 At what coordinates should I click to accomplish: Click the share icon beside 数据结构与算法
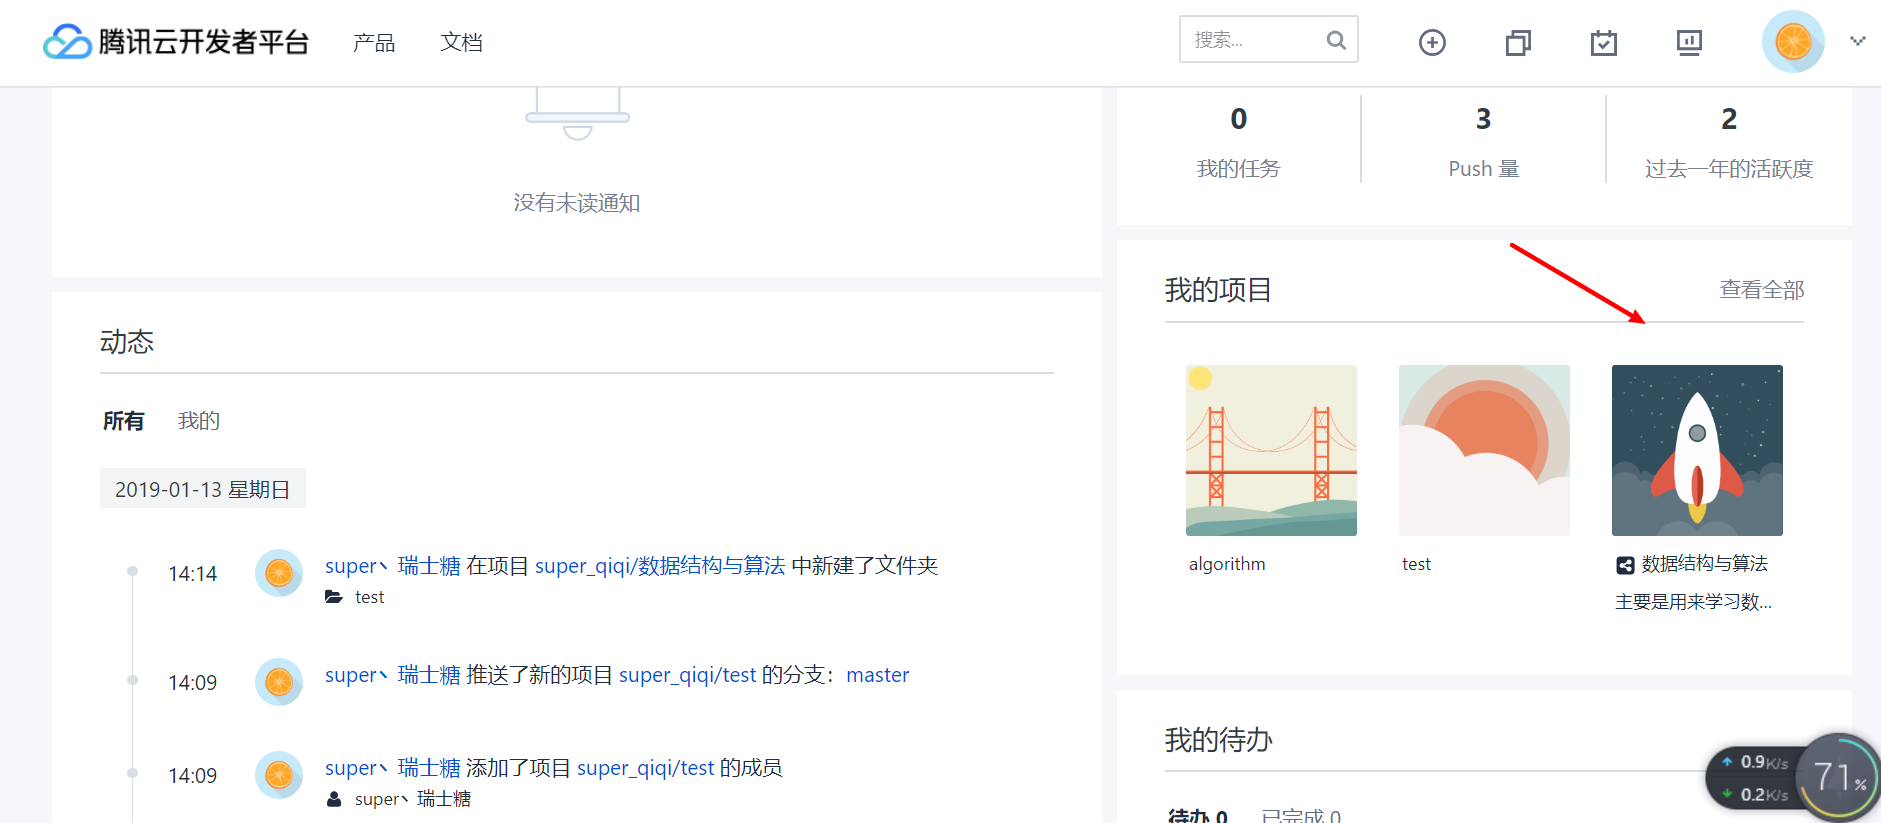[x=1625, y=565]
